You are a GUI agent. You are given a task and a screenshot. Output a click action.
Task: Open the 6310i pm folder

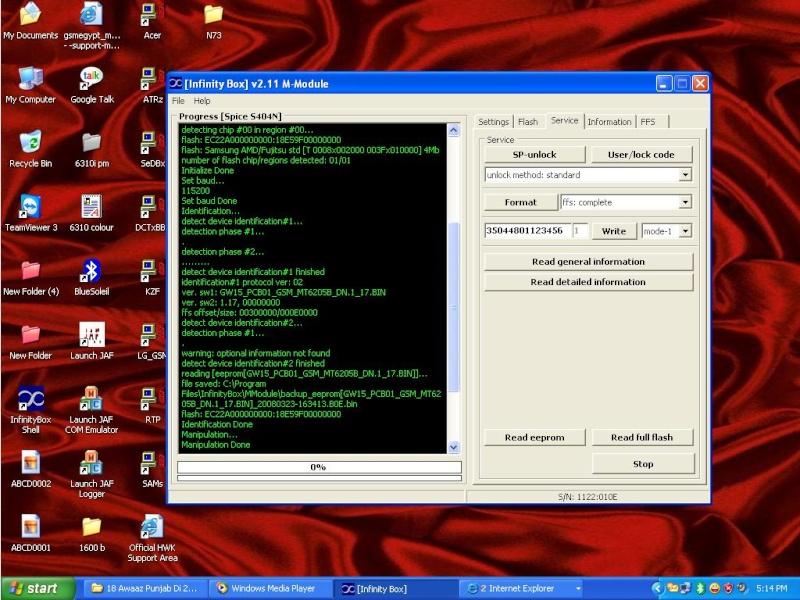click(x=92, y=149)
